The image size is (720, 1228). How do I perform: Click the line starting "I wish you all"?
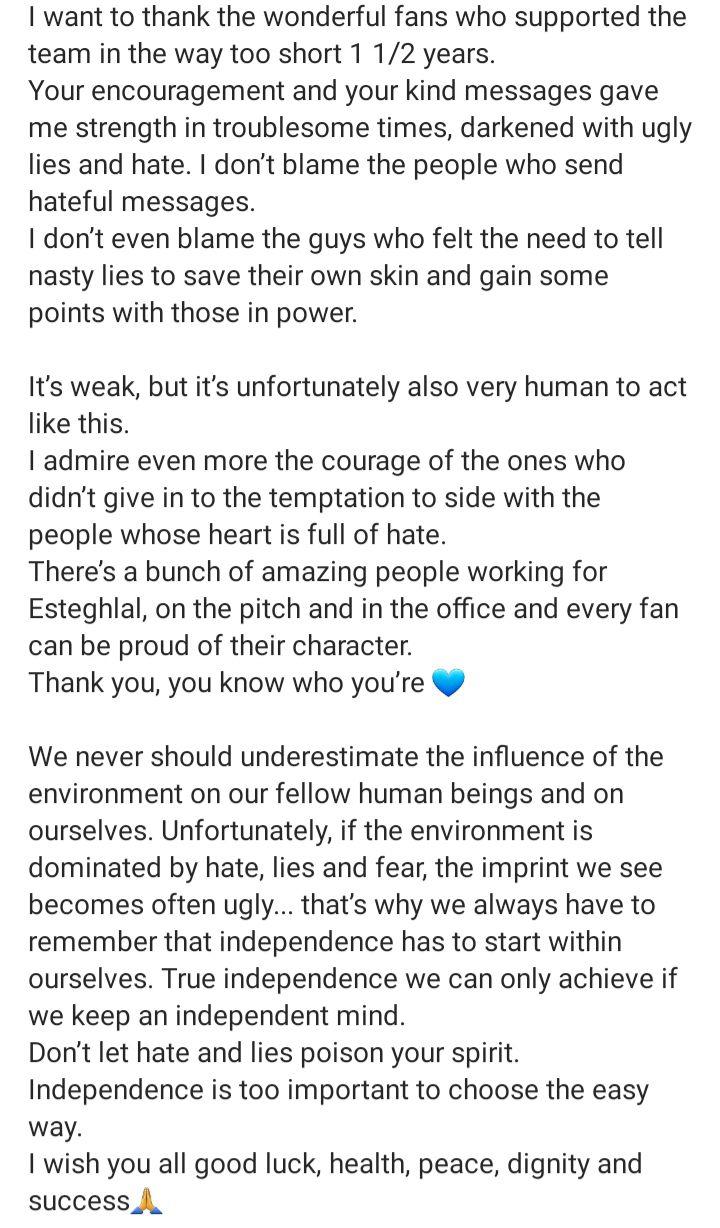coord(335,1164)
